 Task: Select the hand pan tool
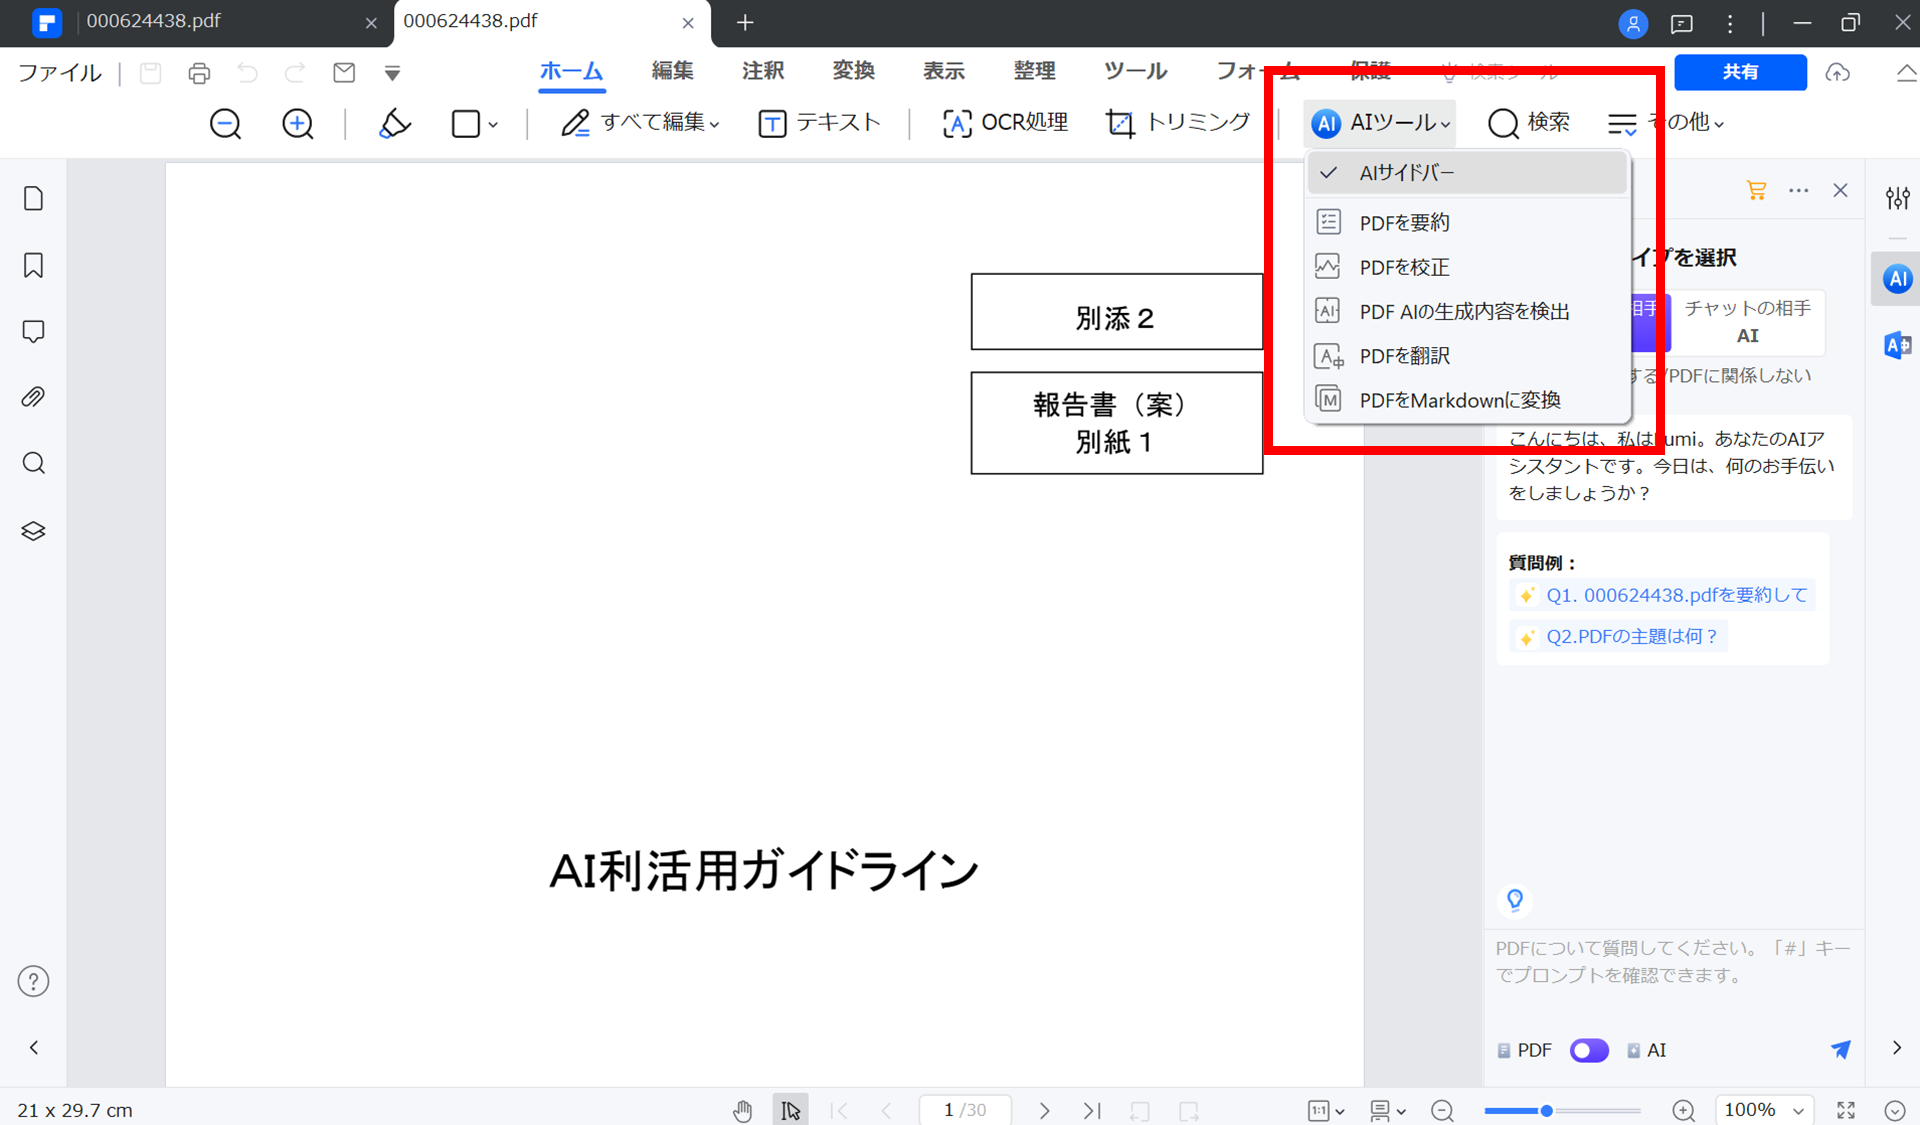(x=742, y=1110)
